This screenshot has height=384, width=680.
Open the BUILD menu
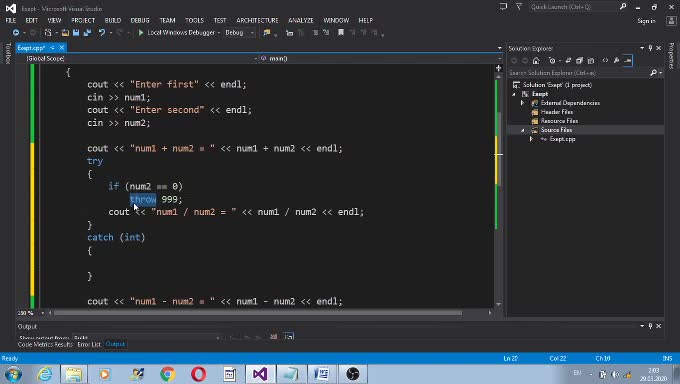pyautogui.click(x=113, y=20)
